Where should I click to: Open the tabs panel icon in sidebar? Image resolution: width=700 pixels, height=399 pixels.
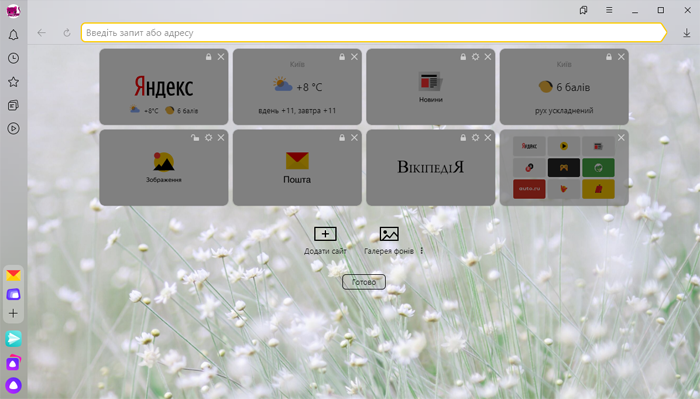(x=13, y=105)
